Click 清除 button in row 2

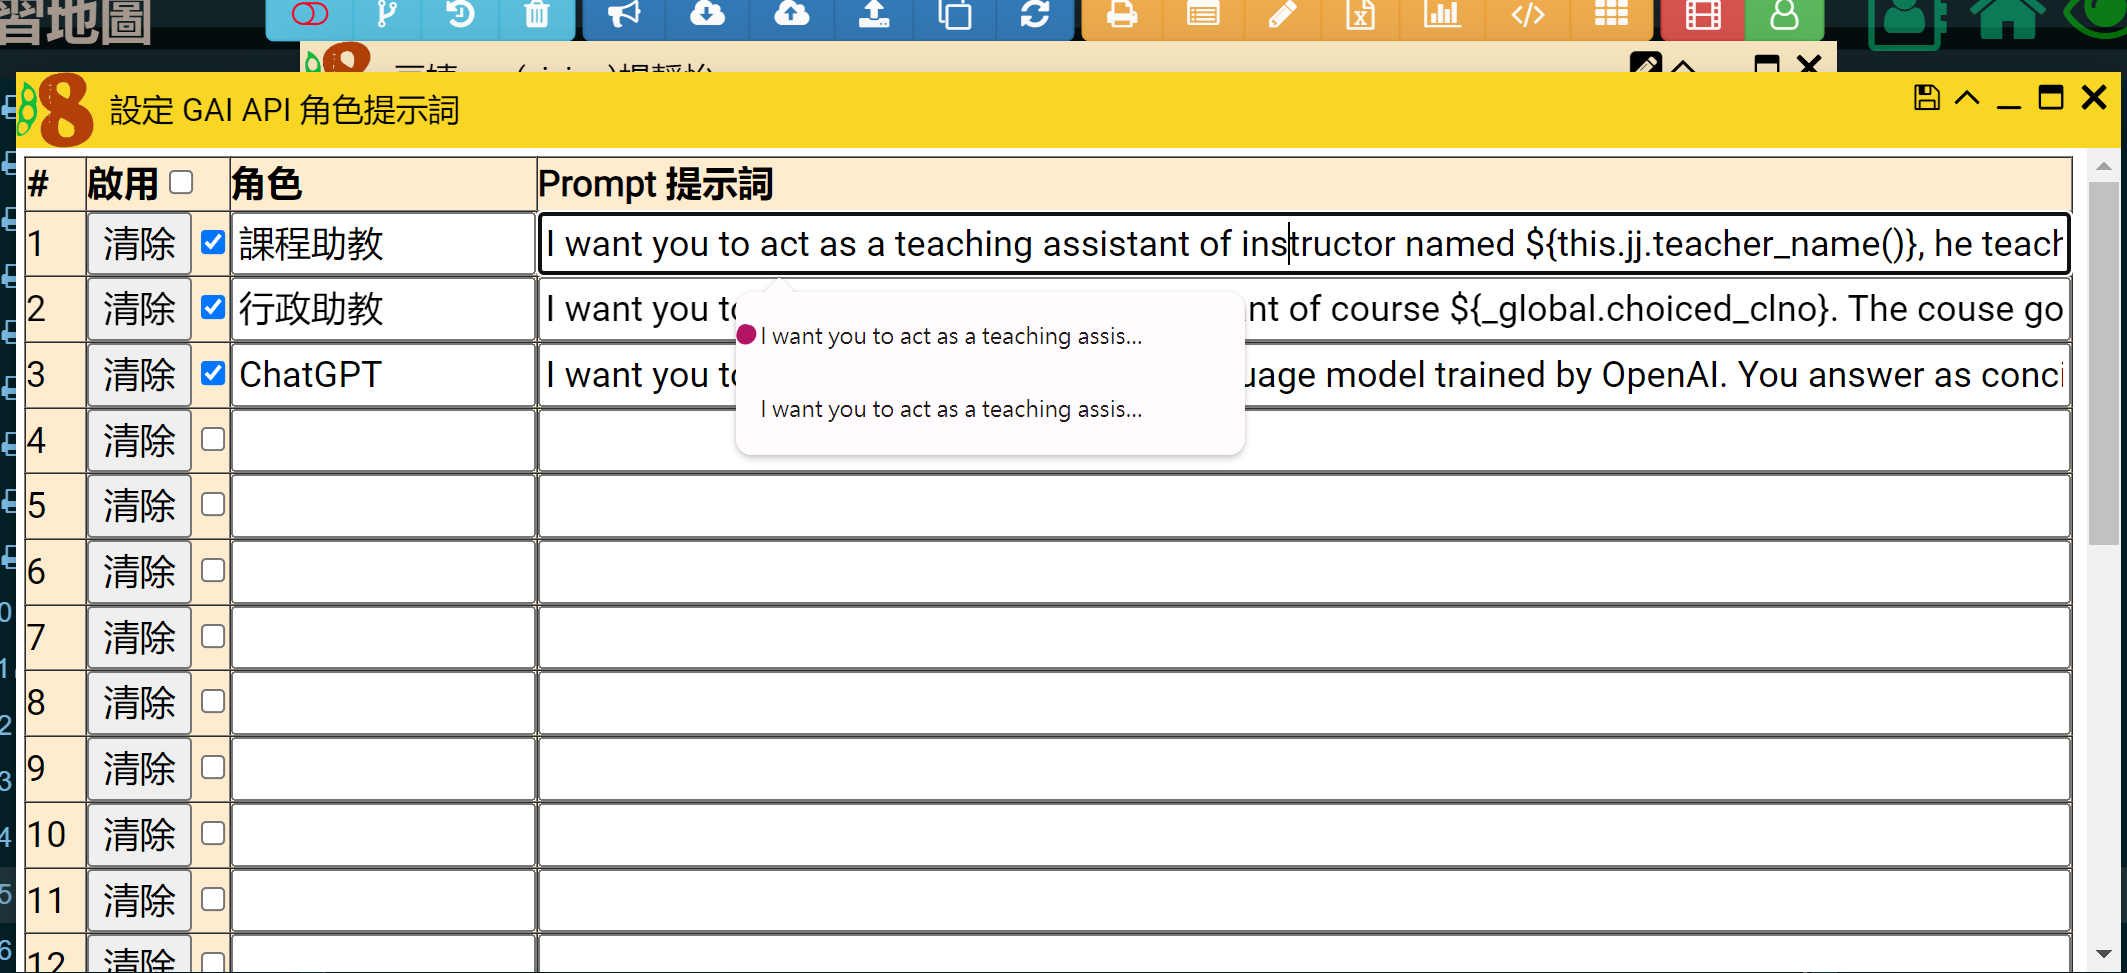click(139, 309)
